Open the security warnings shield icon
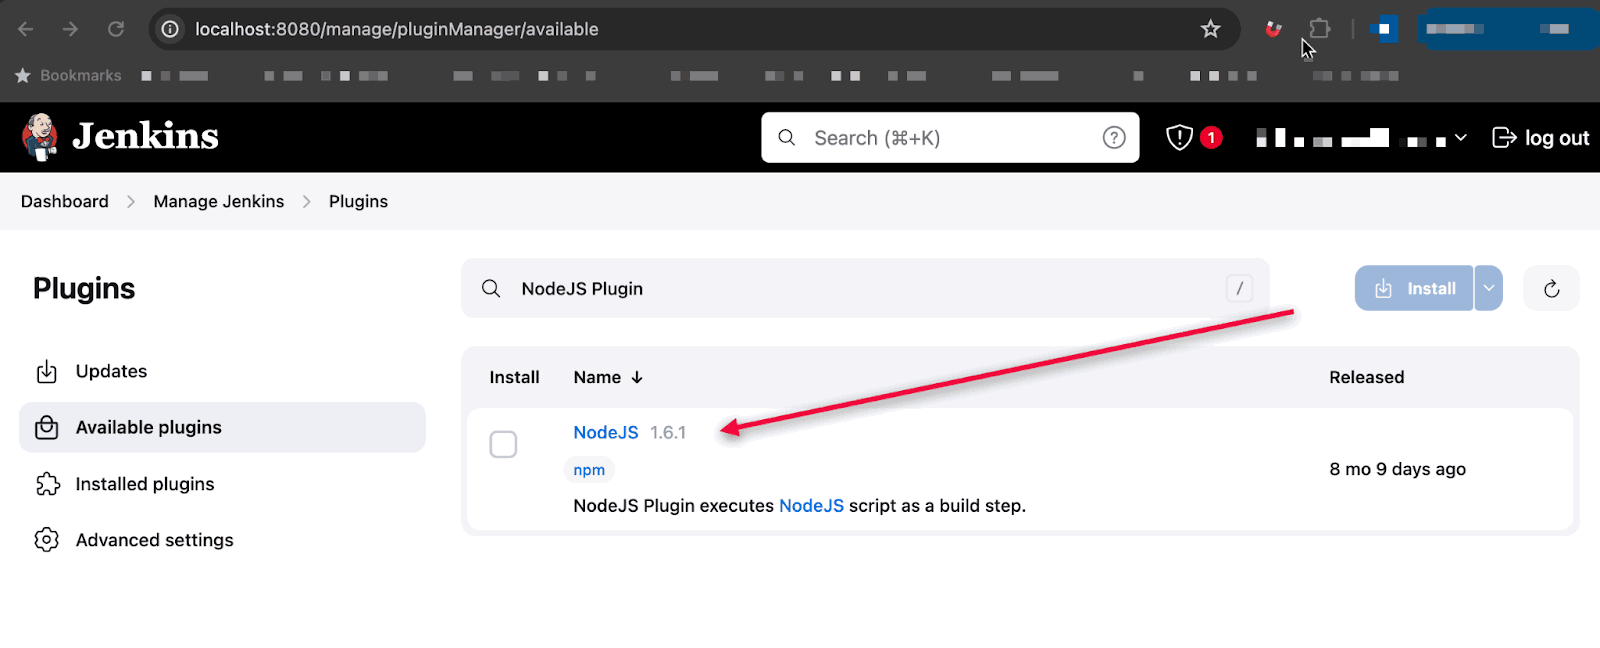Image resolution: width=1600 pixels, height=648 pixels. click(x=1180, y=137)
